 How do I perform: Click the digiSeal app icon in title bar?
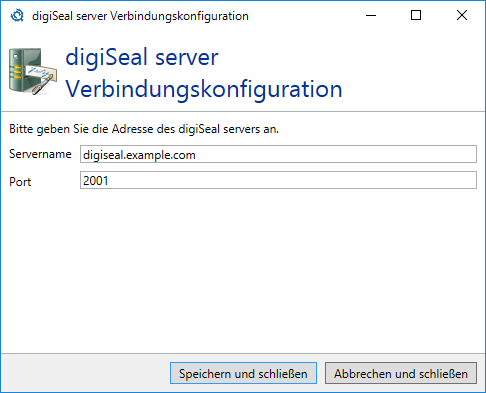(x=17, y=16)
